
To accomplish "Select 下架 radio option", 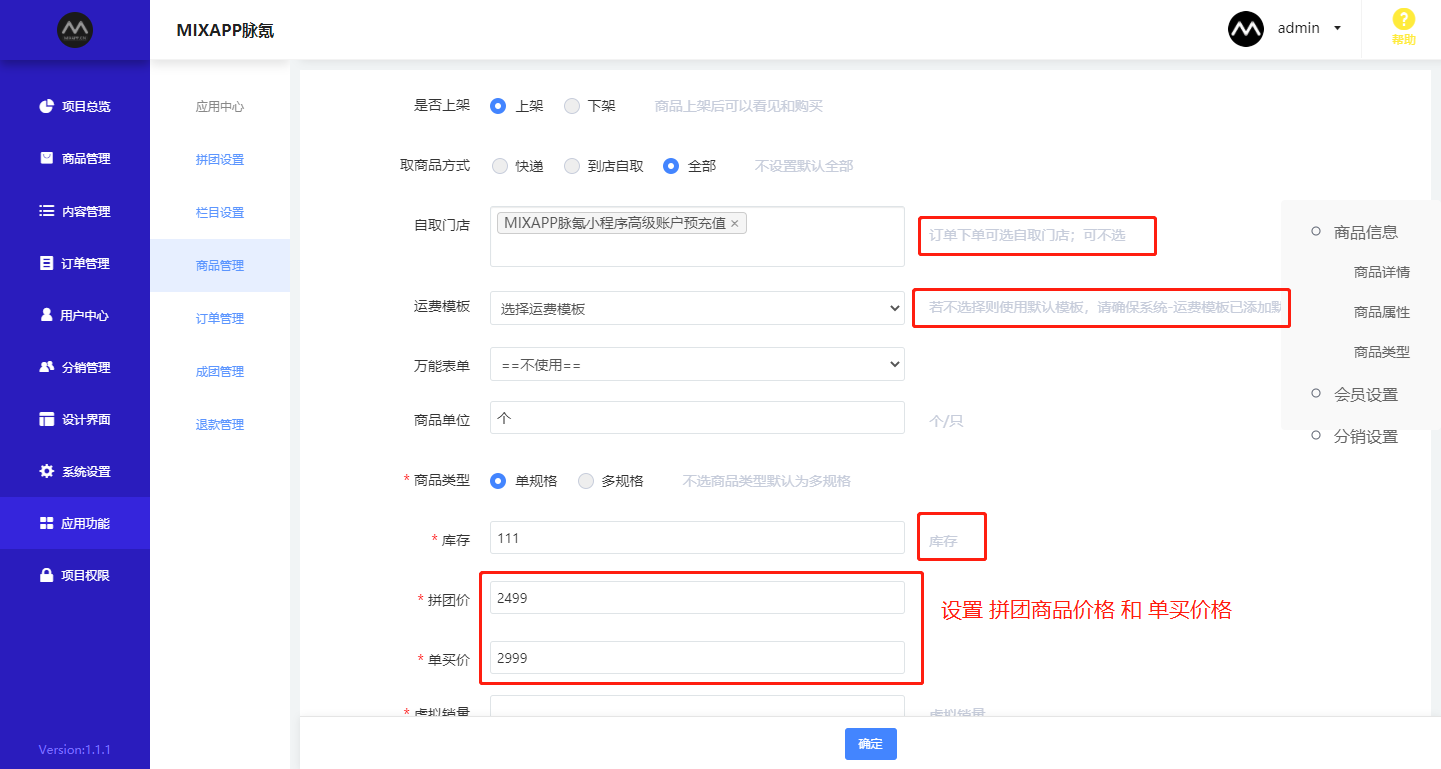I will [x=572, y=106].
